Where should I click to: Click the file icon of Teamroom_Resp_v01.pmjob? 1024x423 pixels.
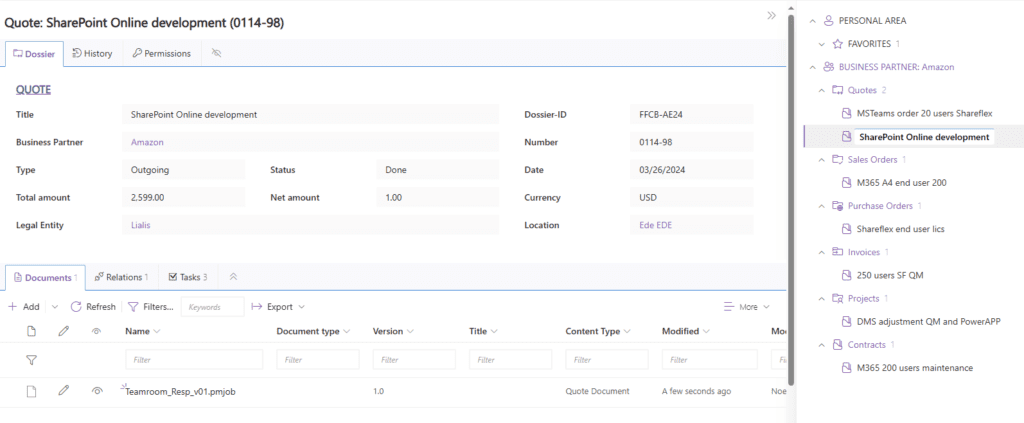pyautogui.click(x=31, y=391)
